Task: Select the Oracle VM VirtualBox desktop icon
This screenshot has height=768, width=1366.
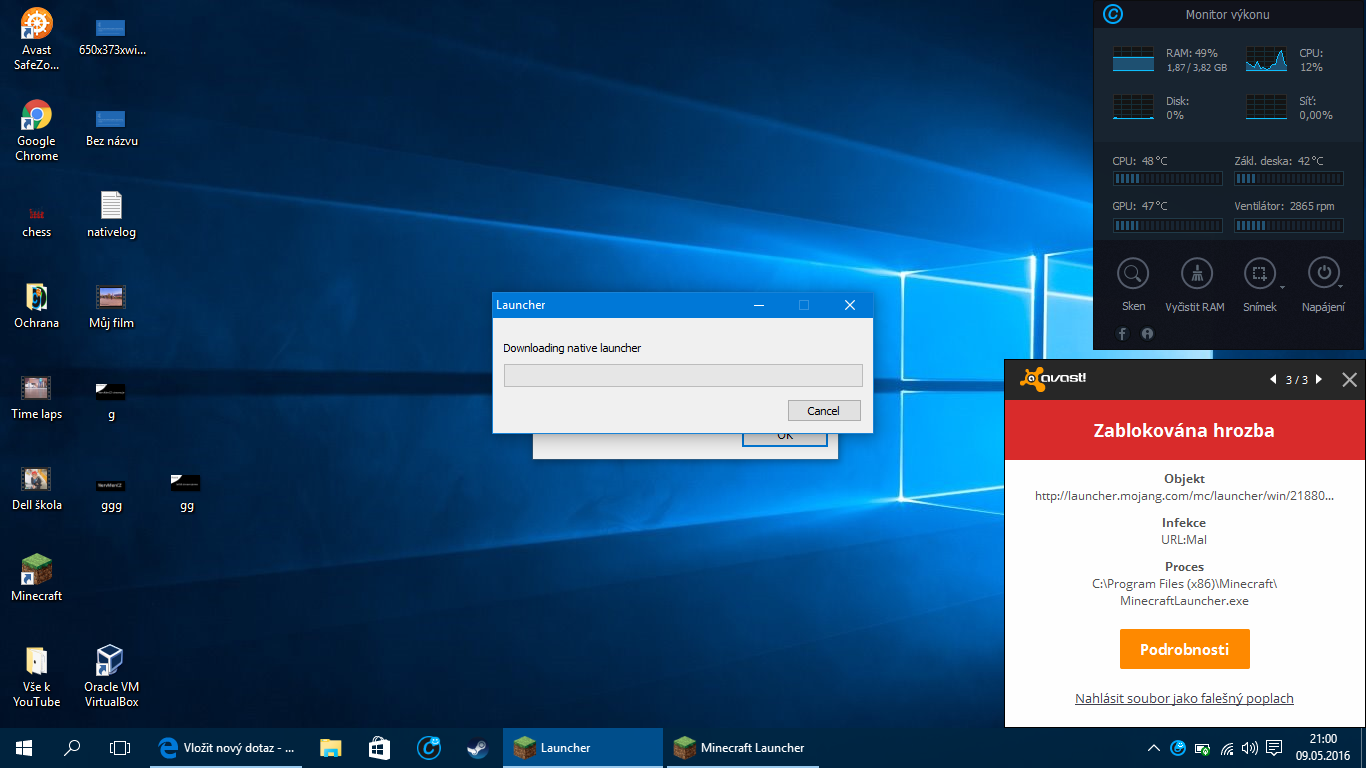Action: pyautogui.click(x=110, y=662)
